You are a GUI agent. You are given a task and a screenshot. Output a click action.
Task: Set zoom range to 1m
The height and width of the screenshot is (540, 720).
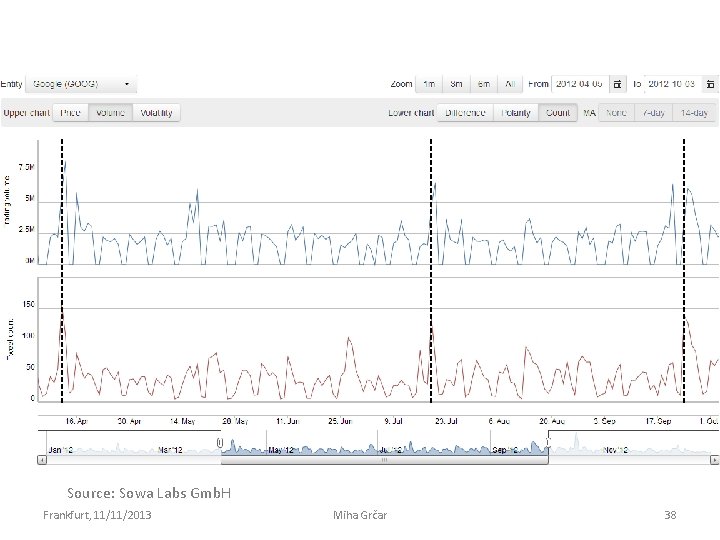[x=429, y=84]
